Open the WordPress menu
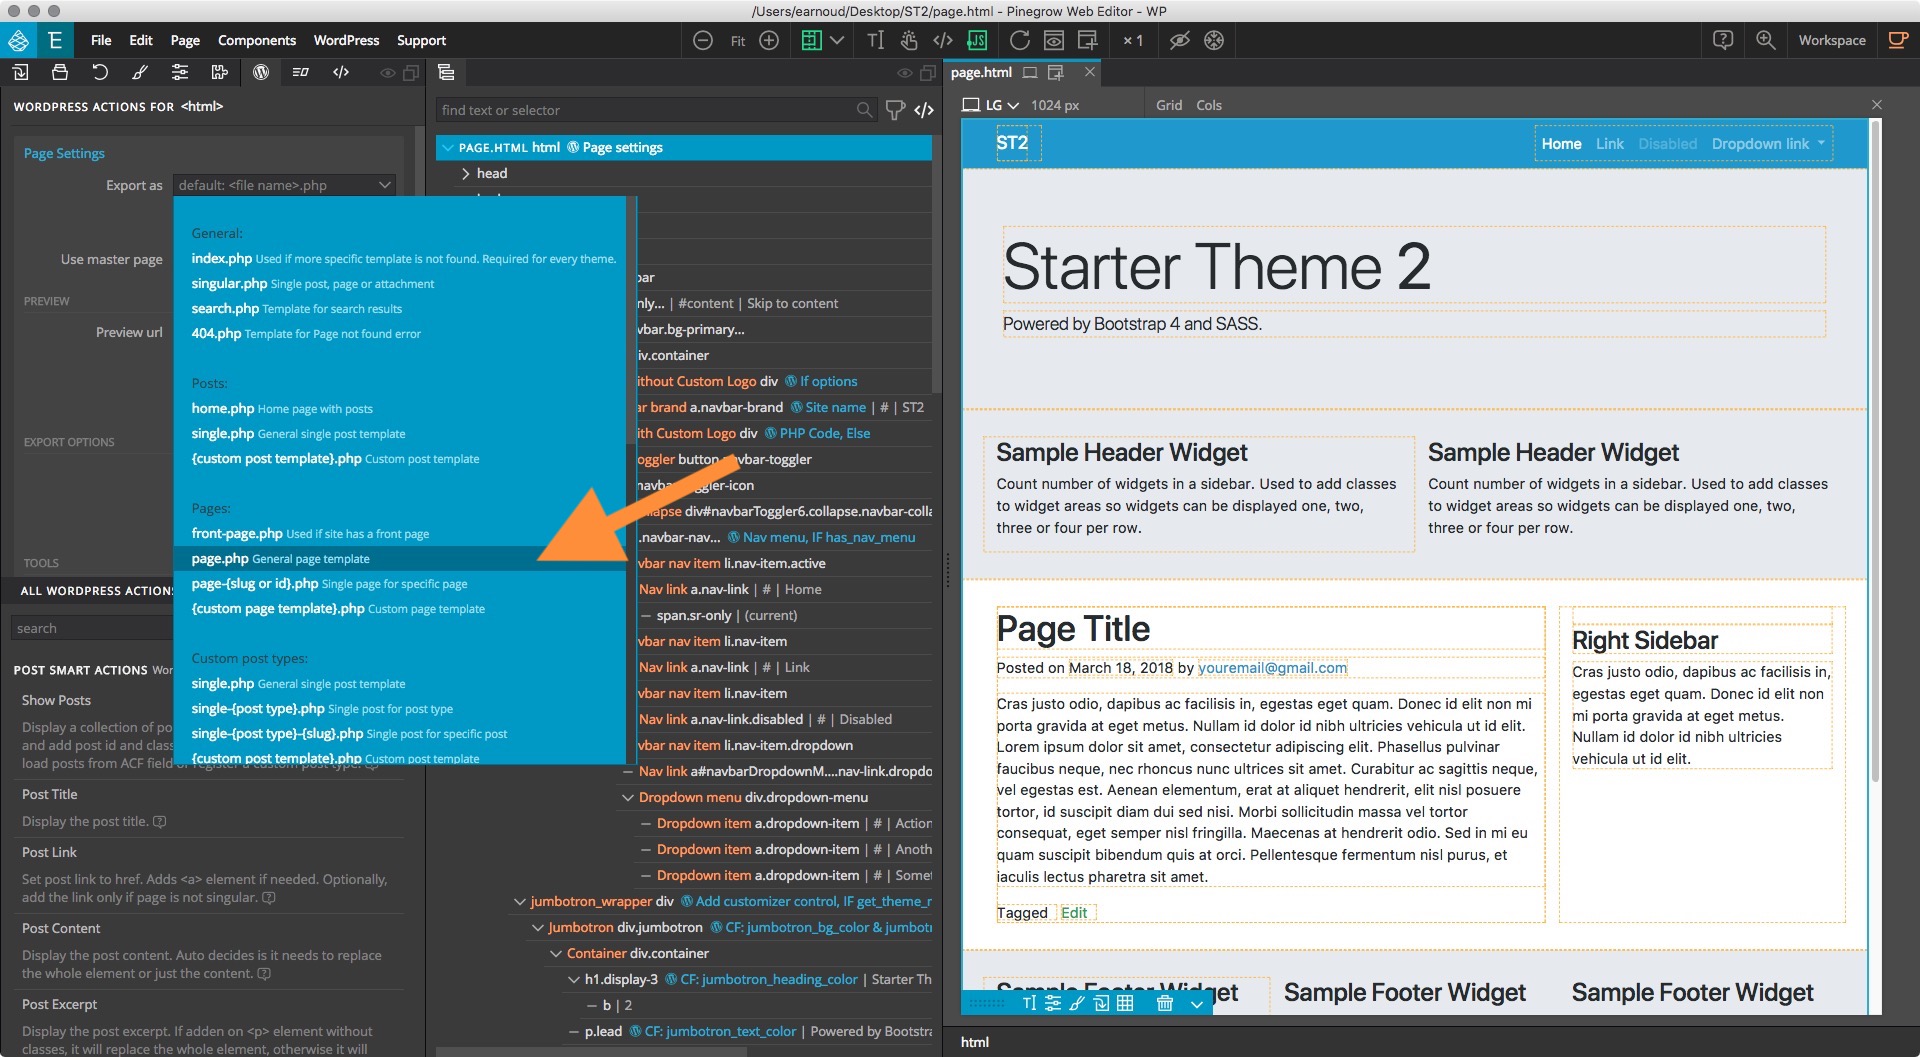 coord(346,40)
